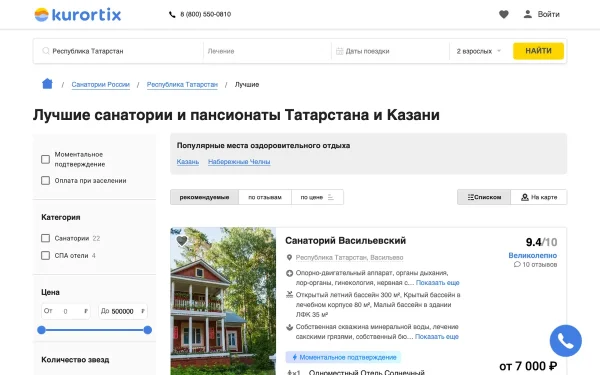Switch to Списком list view
Image resolution: width=600 pixels, height=375 pixels.
tap(484, 197)
